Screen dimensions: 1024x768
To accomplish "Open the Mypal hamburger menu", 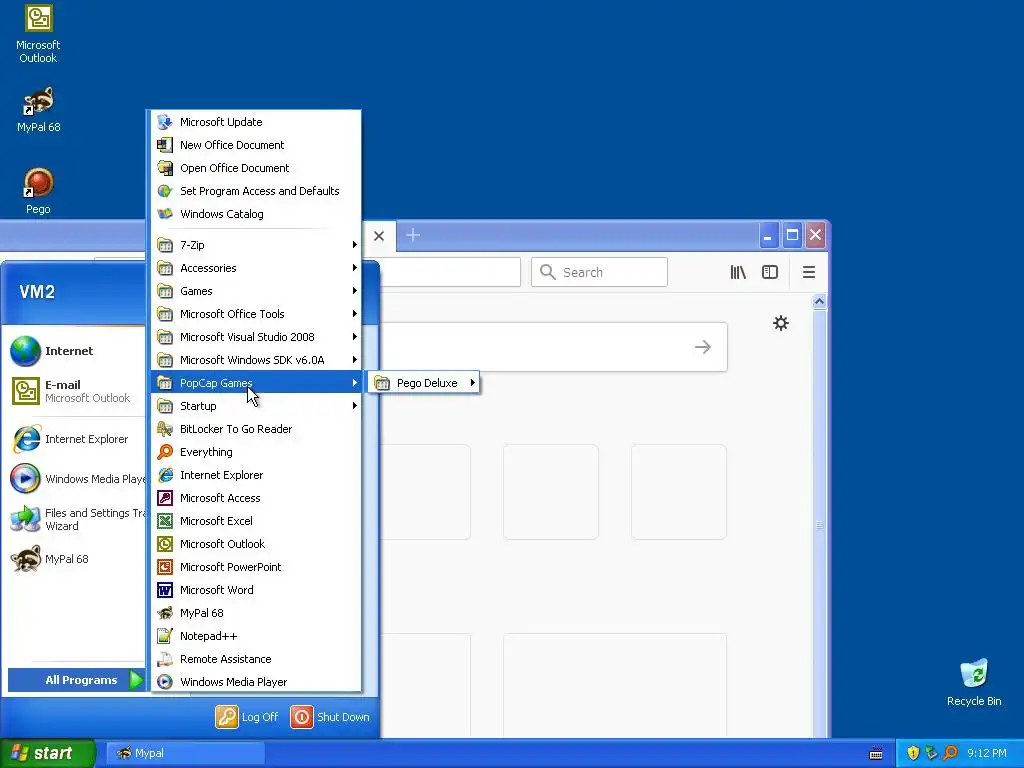I will pos(808,272).
